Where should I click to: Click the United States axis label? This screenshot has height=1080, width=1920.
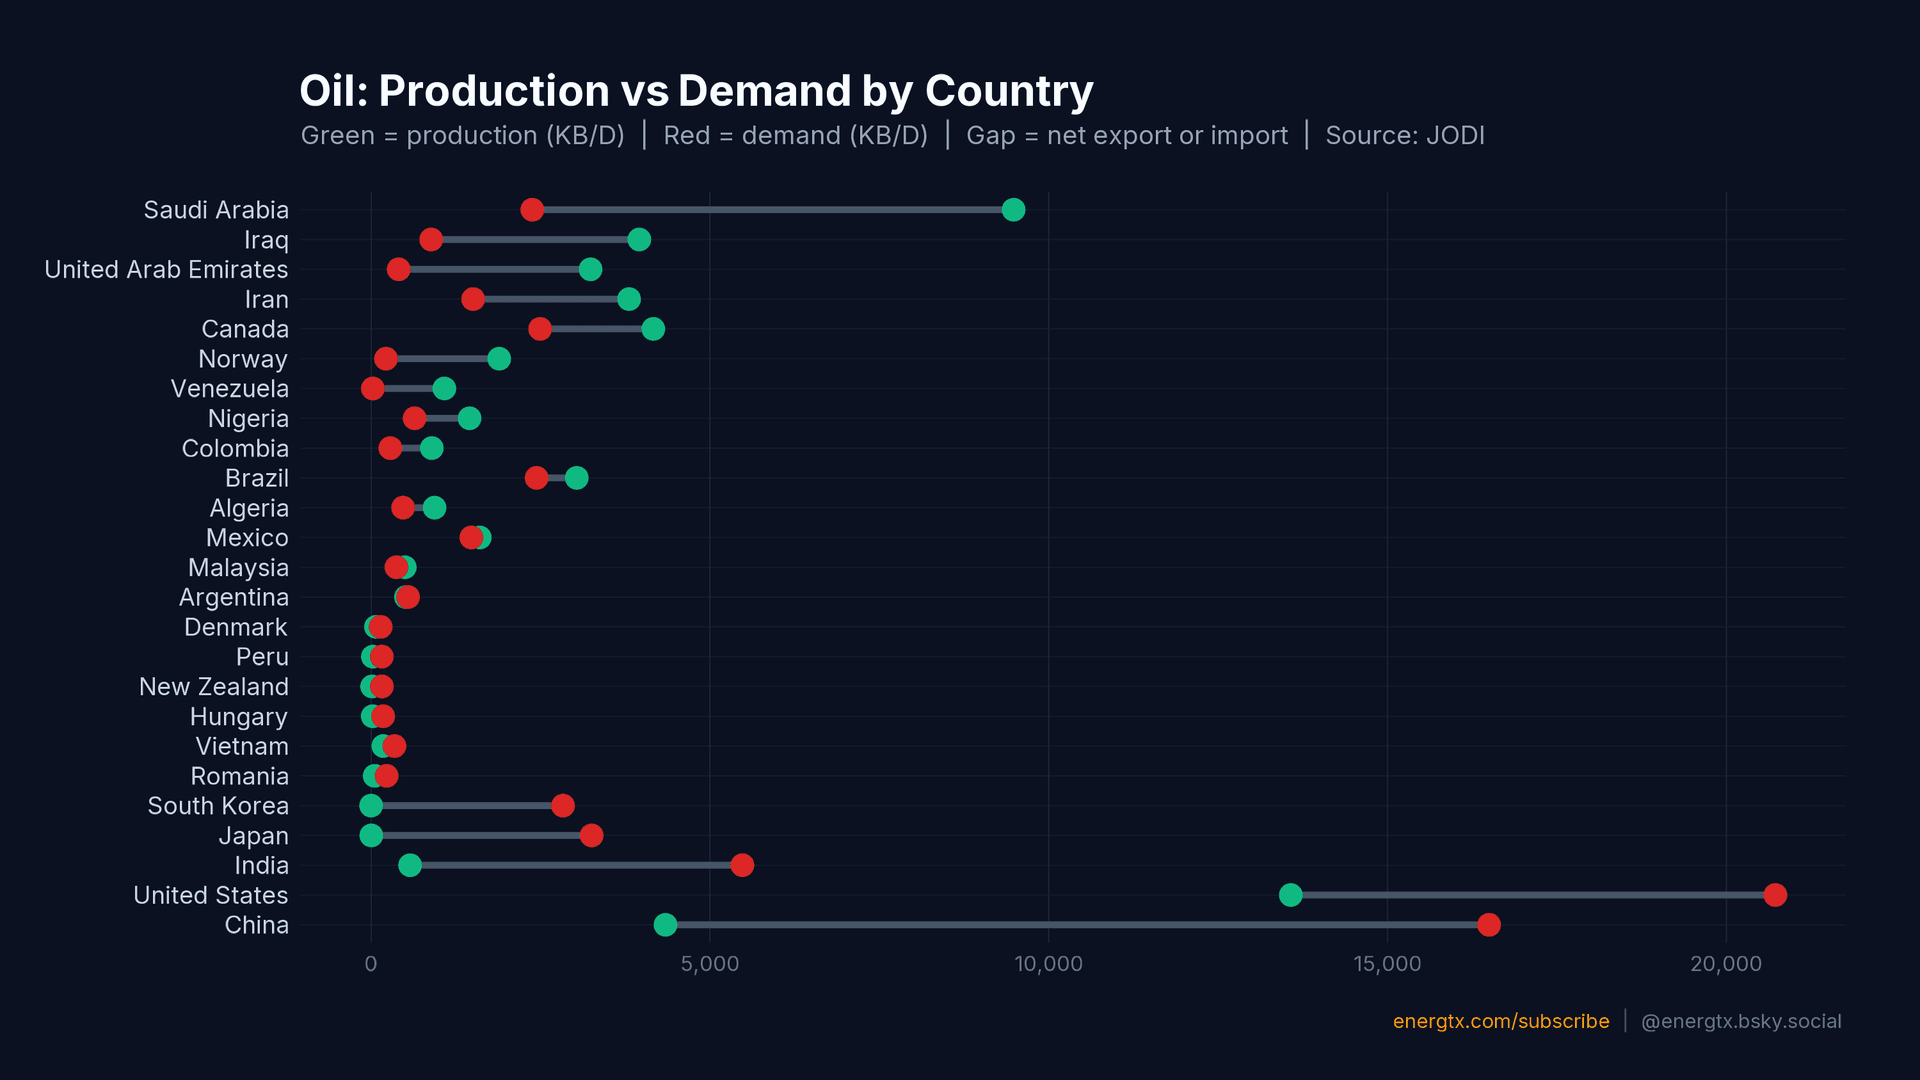click(x=211, y=895)
